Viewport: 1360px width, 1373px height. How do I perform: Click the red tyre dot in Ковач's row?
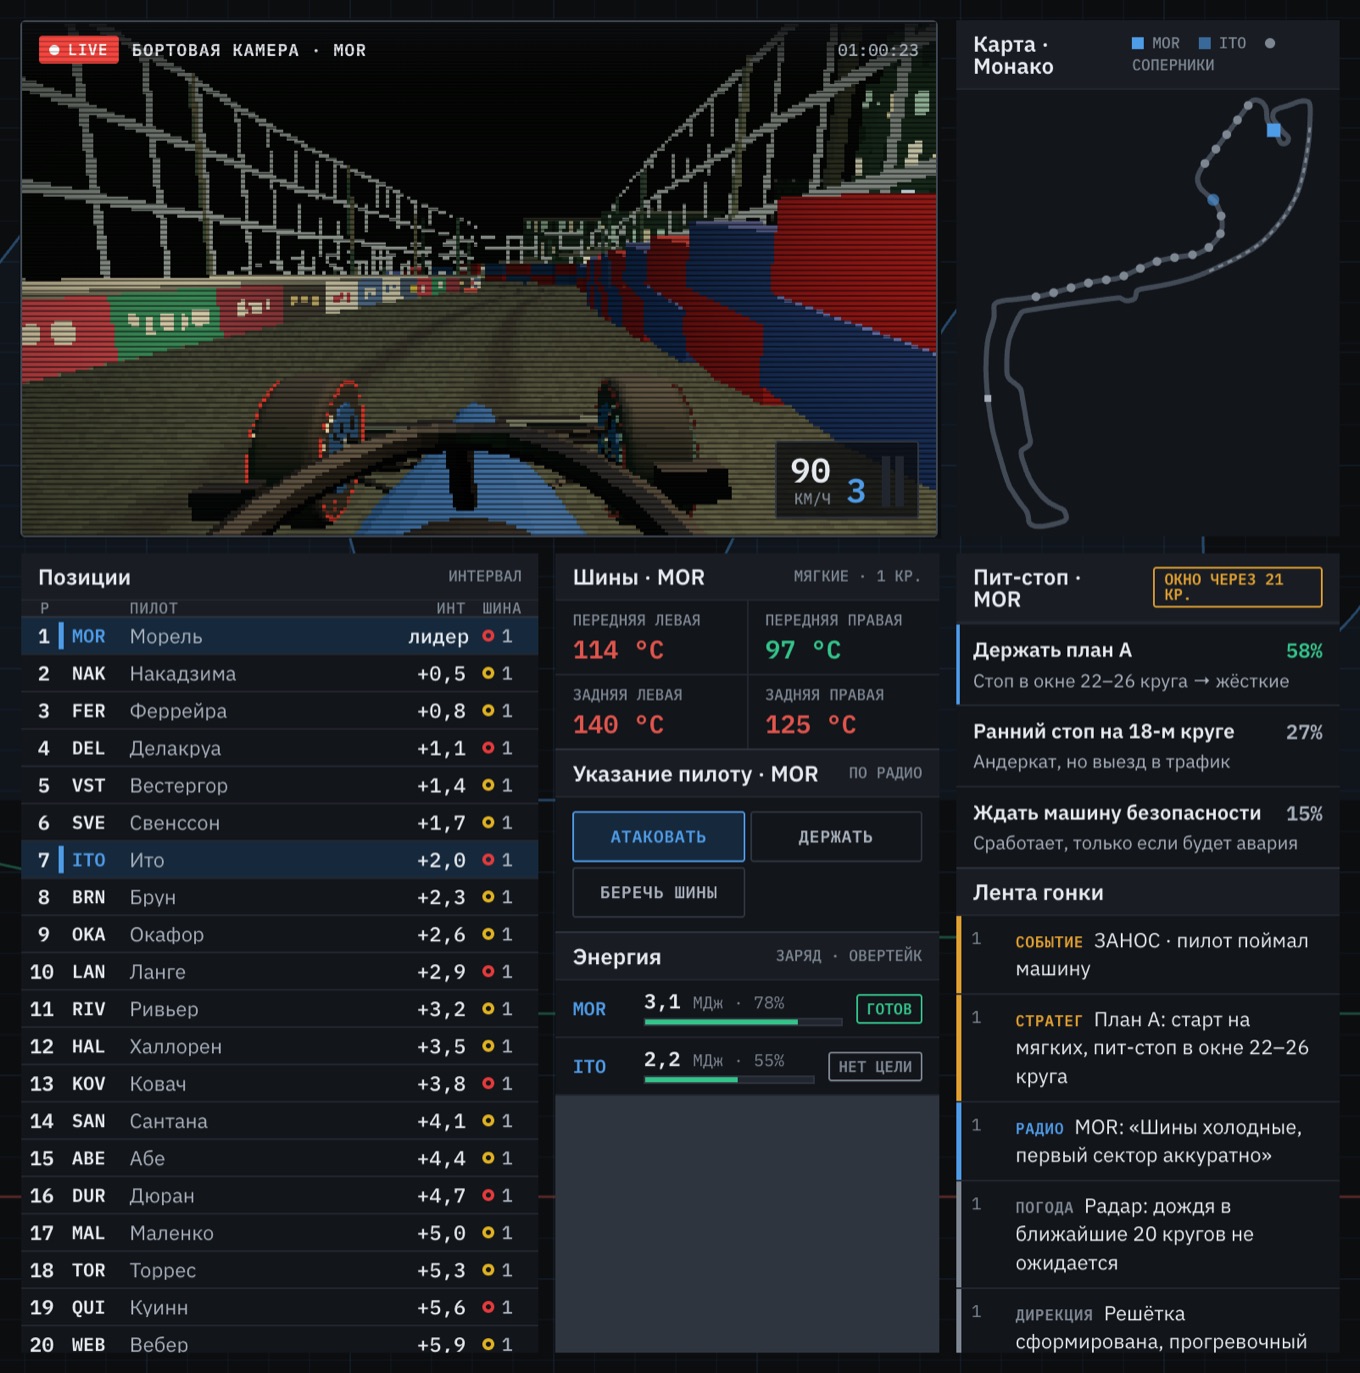click(488, 1083)
